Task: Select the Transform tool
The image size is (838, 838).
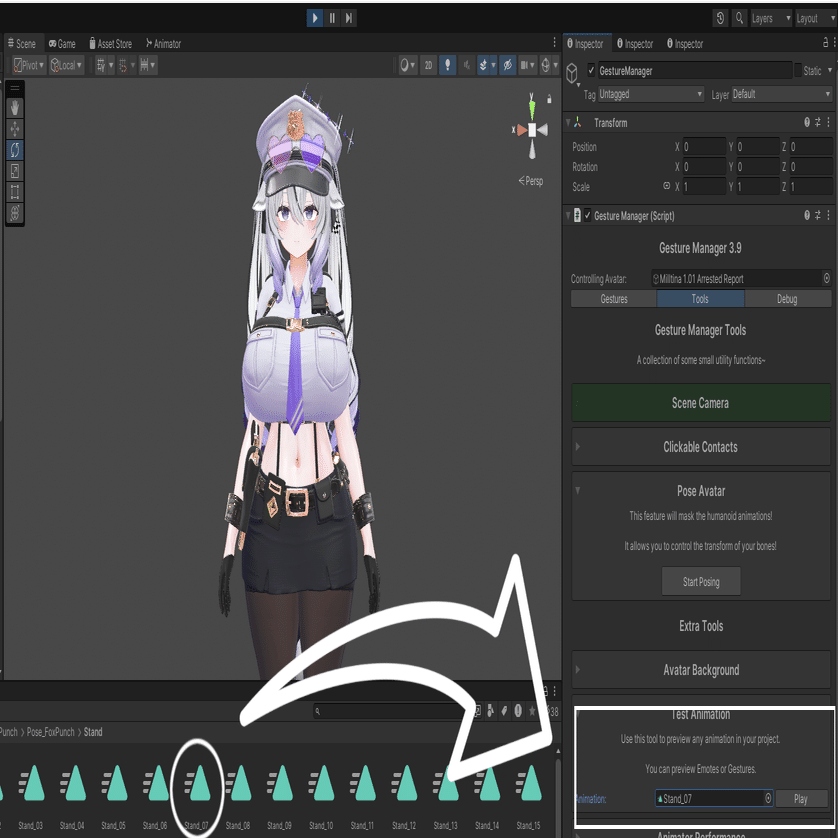Action: [14, 213]
